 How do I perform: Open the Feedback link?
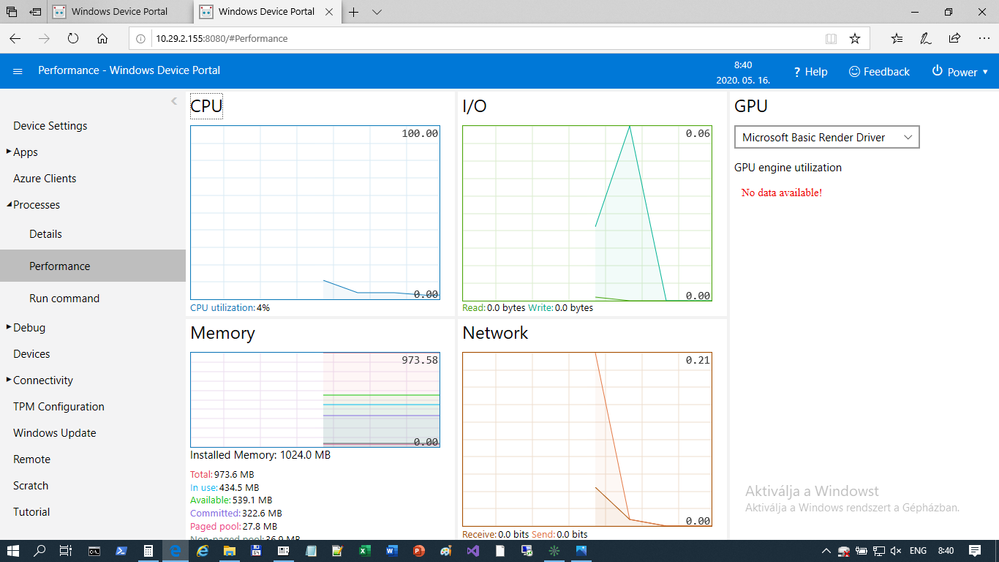tap(879, 72)
